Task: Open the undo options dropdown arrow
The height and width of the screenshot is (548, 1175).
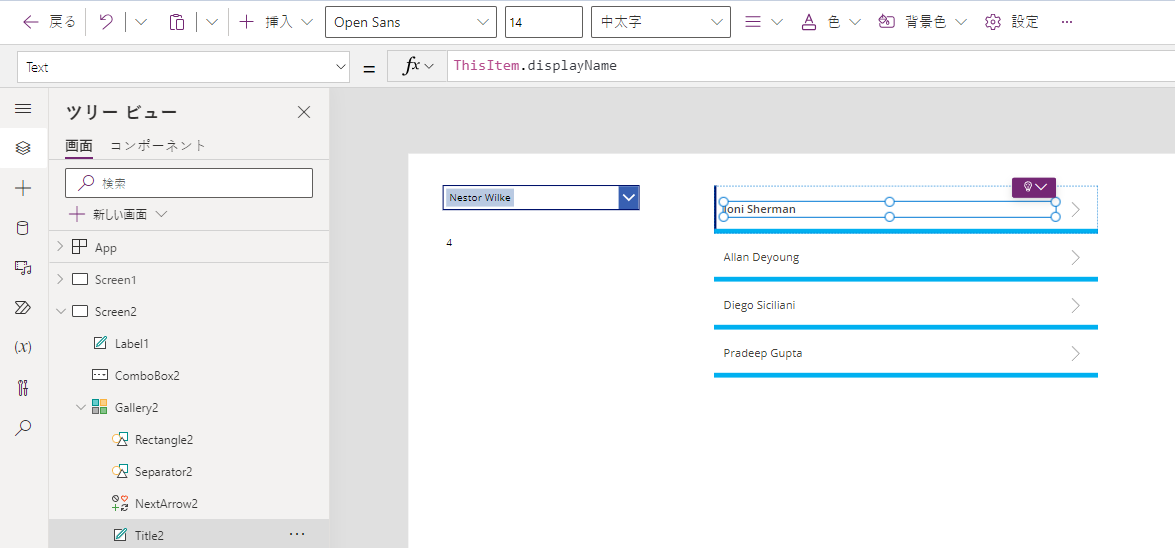Action: point(141,22)
